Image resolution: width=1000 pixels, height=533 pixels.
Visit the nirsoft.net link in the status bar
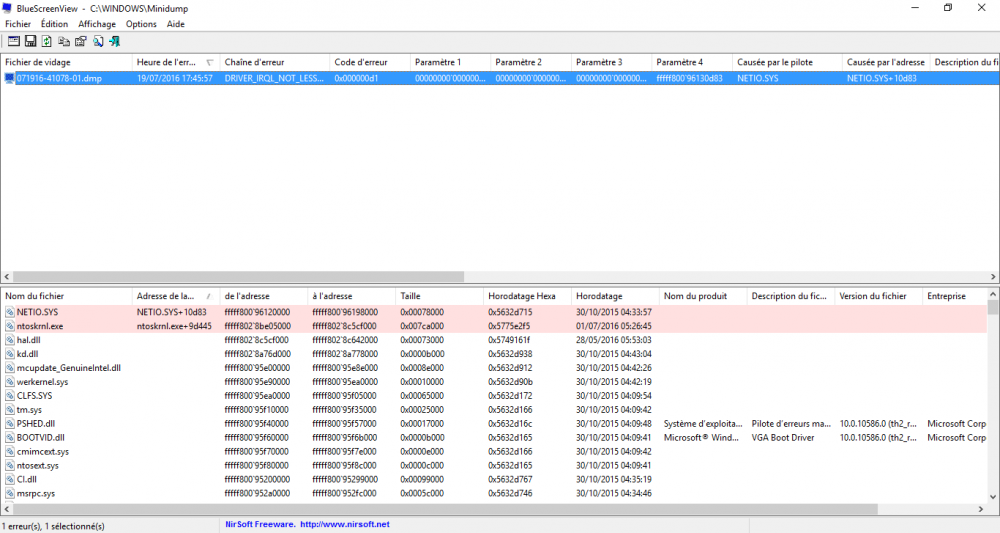(x=343, y=524)
